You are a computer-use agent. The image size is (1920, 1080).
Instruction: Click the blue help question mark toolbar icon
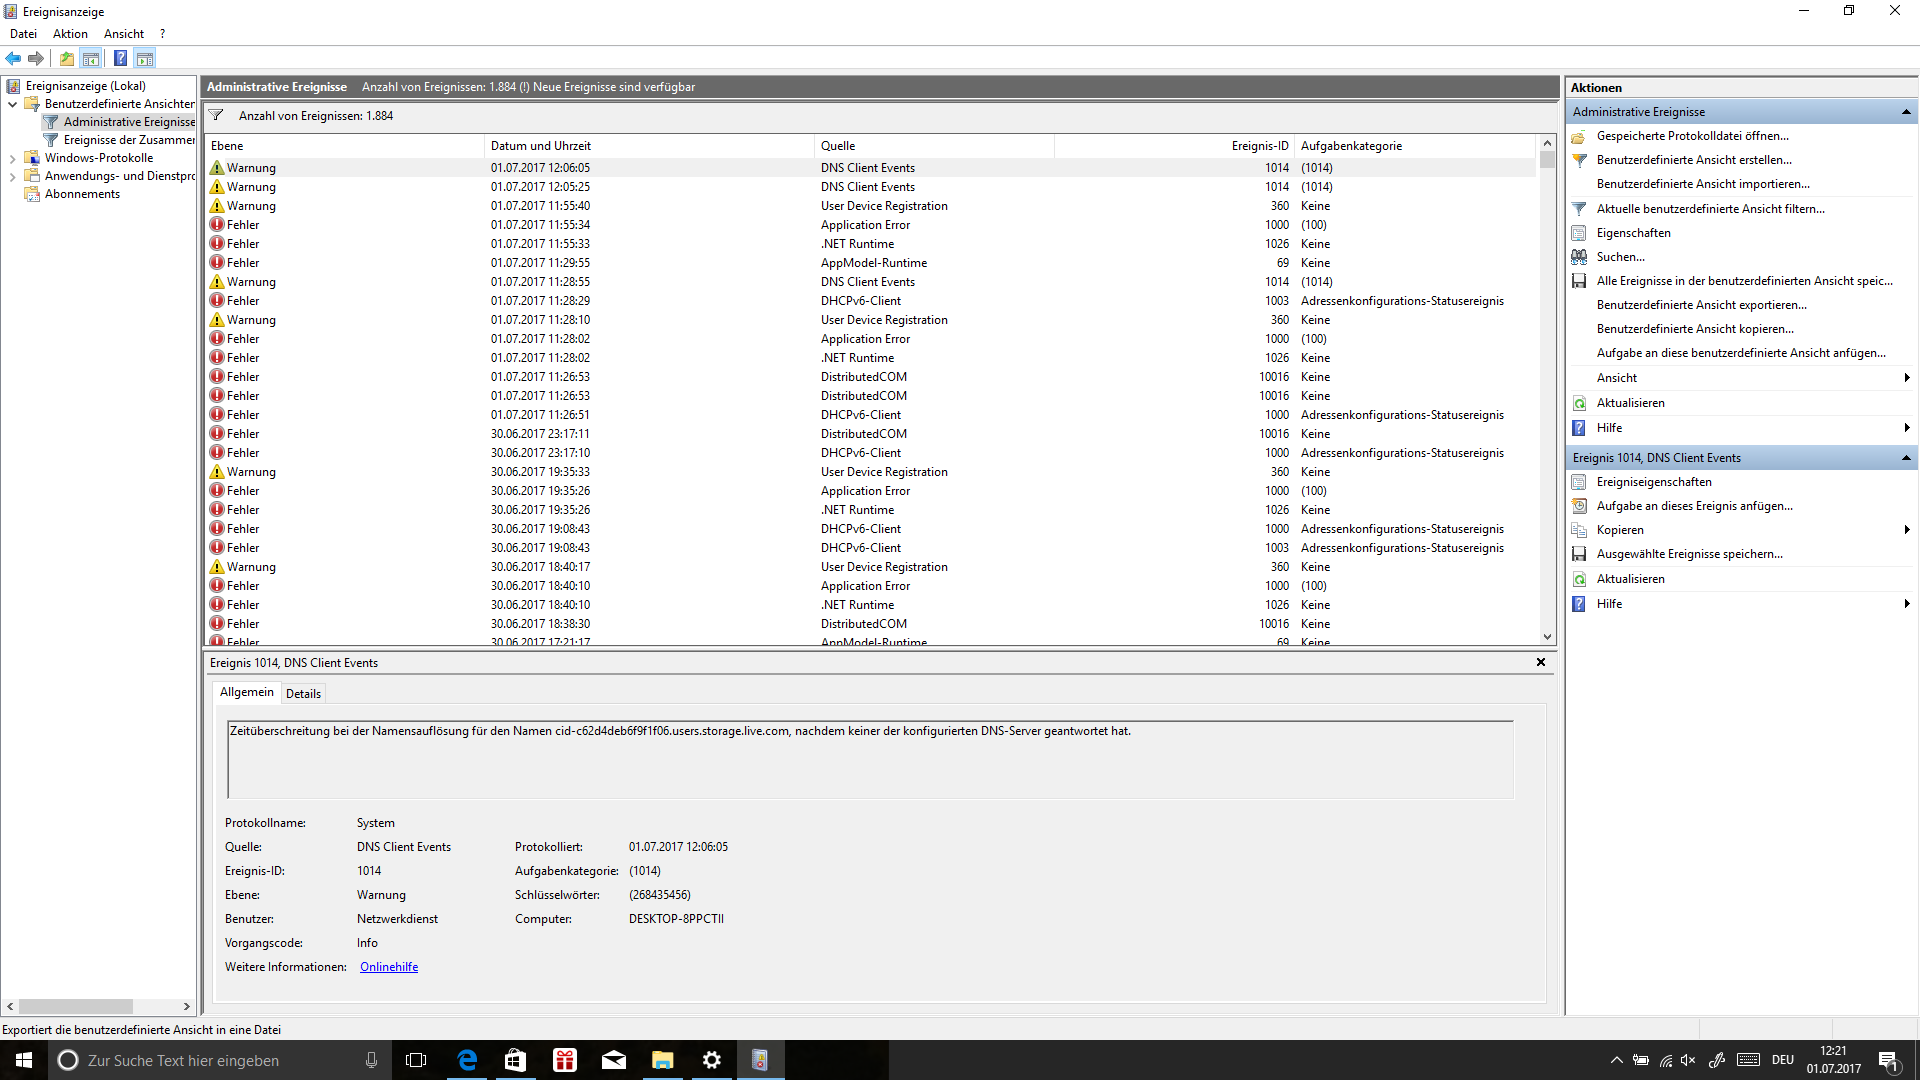[120, 58]
